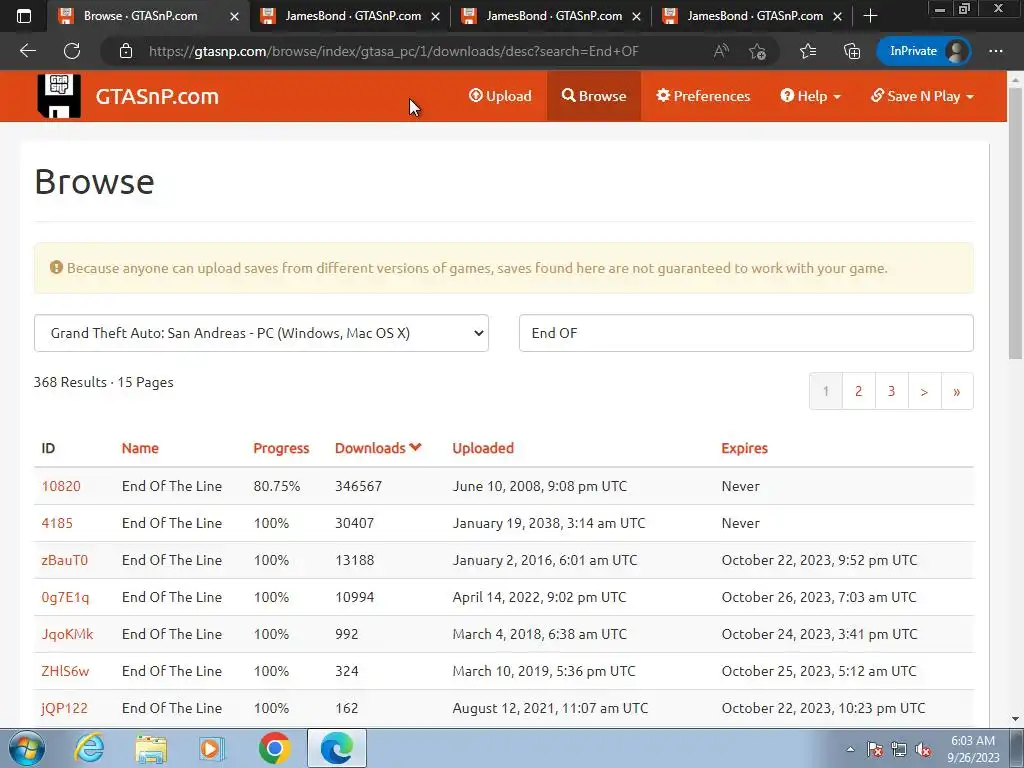
Task: Go to results page 3
Action: point(891,391)
